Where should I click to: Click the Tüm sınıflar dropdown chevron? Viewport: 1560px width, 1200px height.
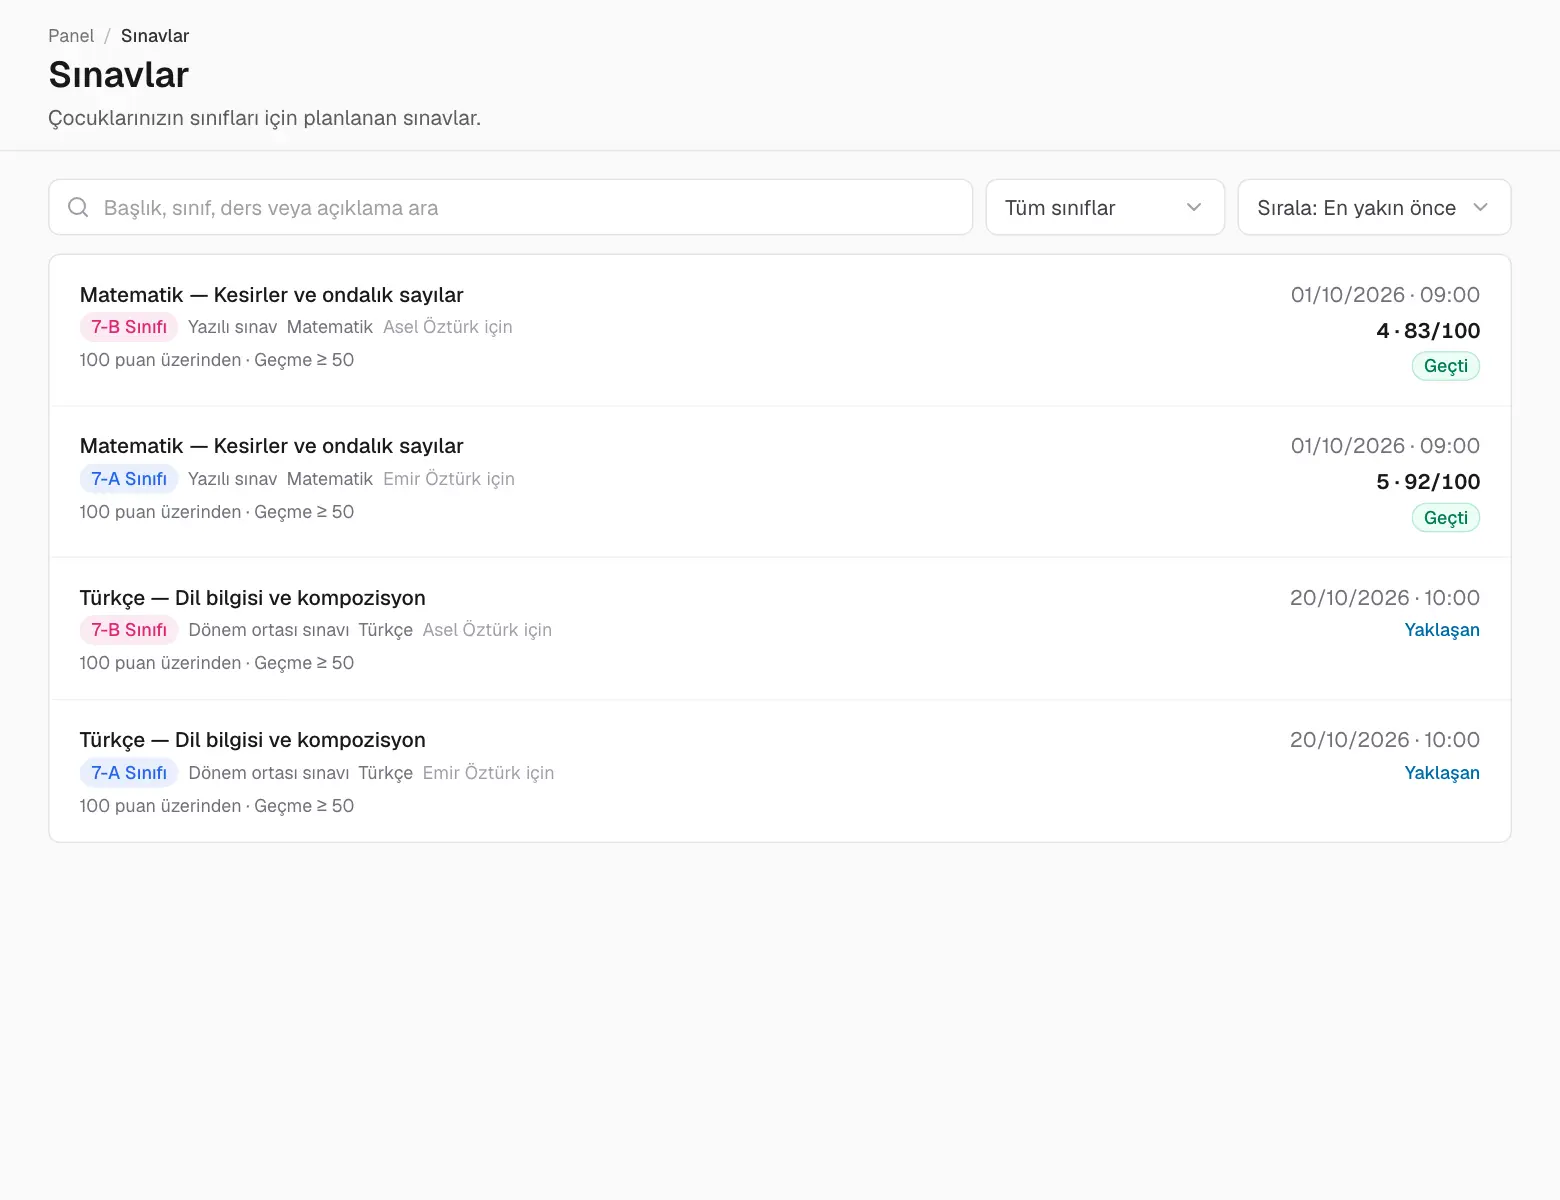click(1193, 208)
